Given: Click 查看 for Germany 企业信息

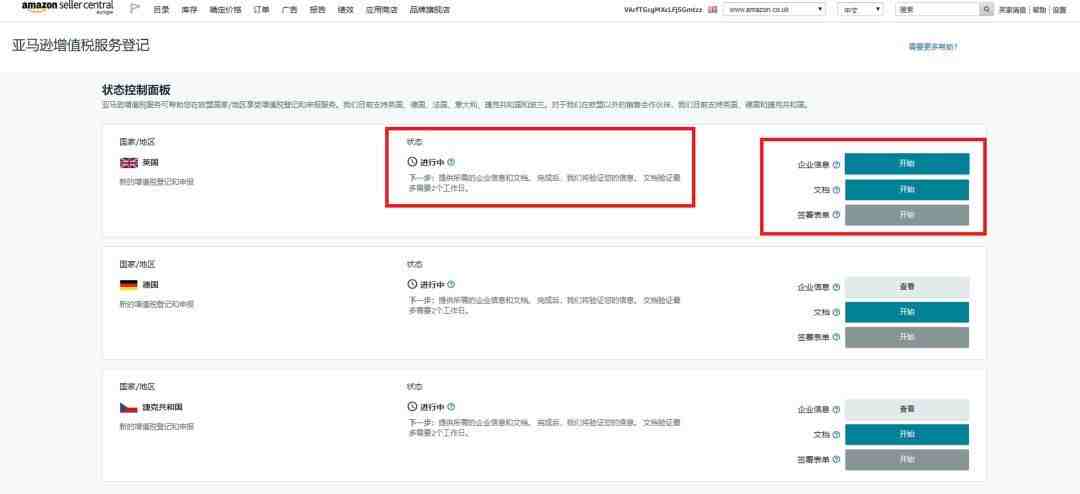Looking at the screenshot, I should point(906,287).
